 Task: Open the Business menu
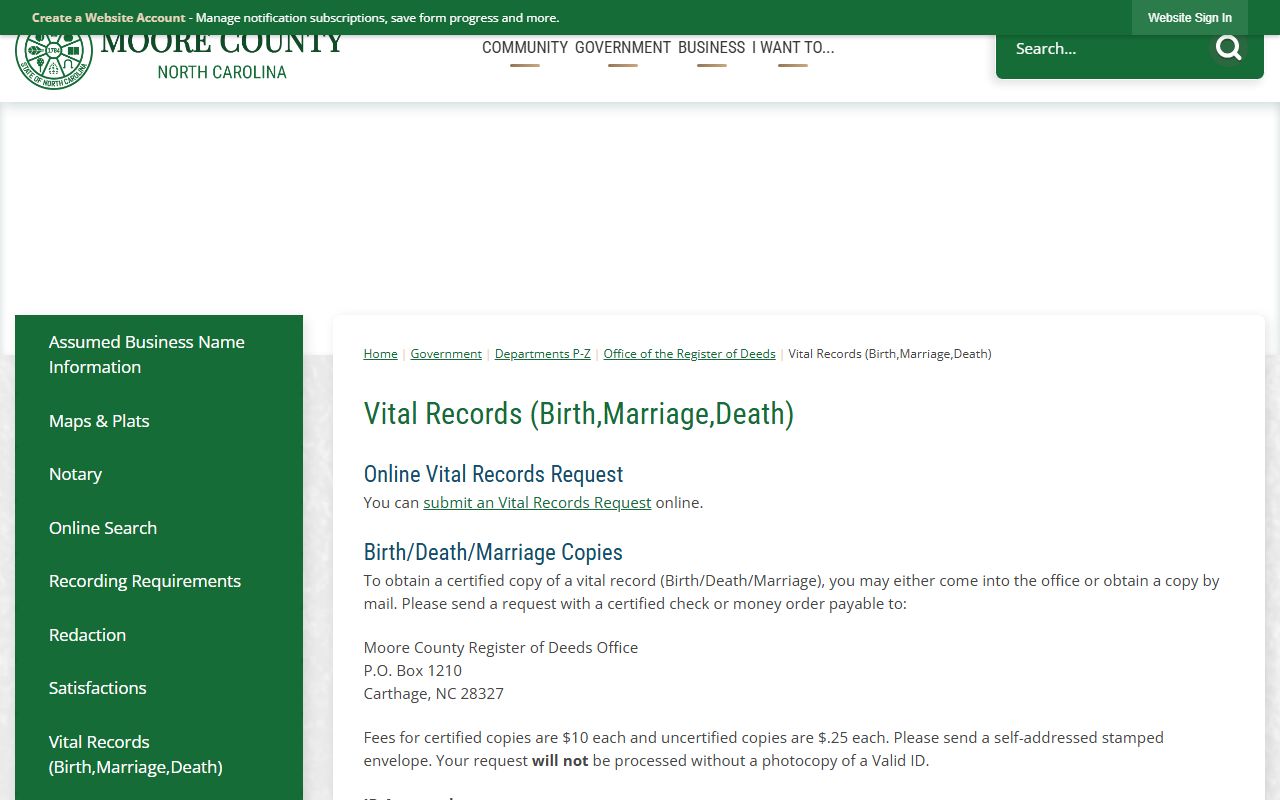711,48
